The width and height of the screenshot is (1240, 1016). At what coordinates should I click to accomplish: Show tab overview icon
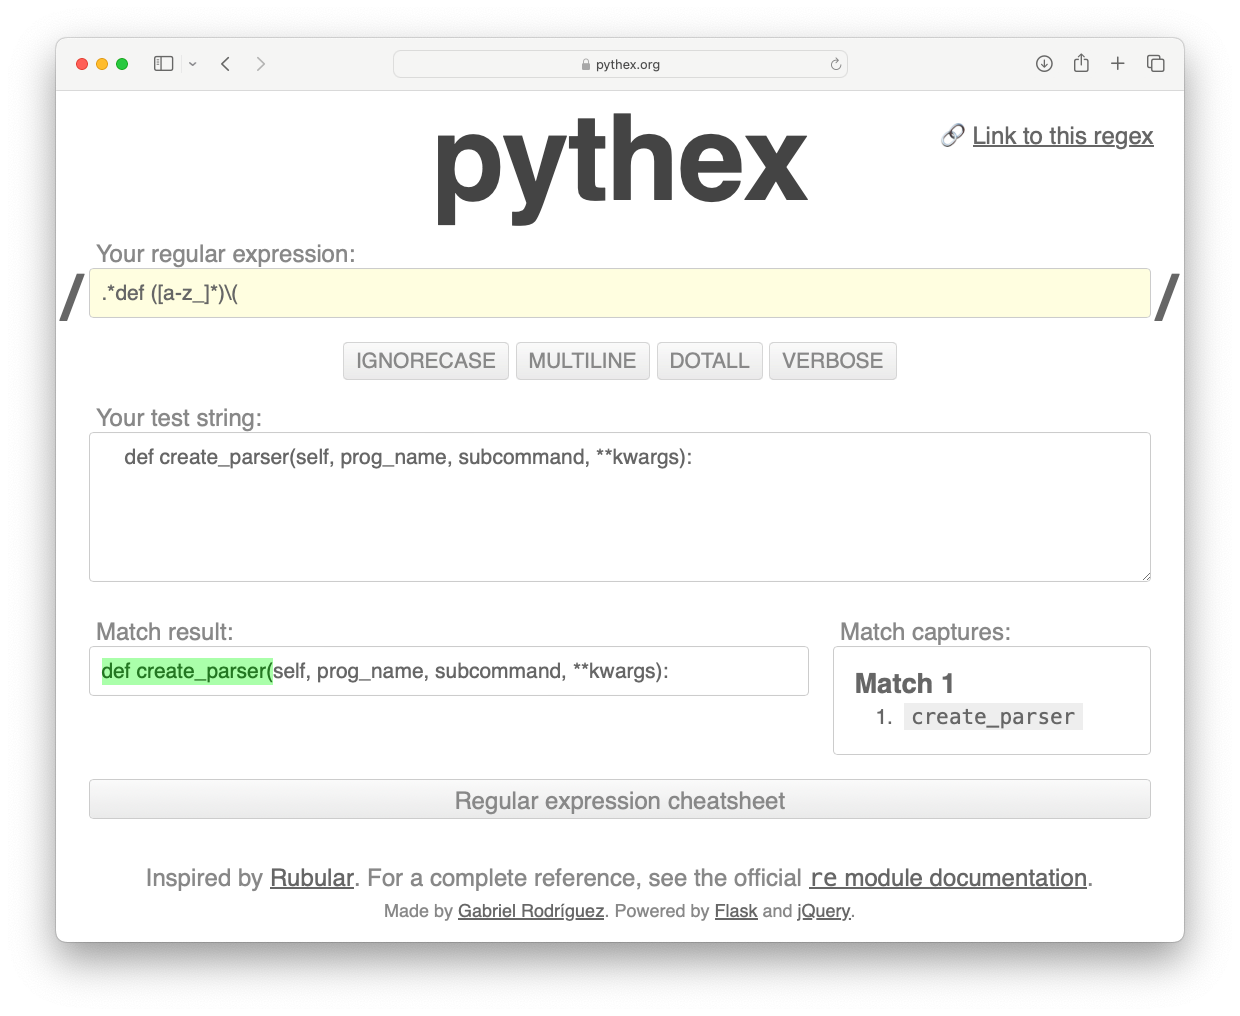pos(1156,64)
